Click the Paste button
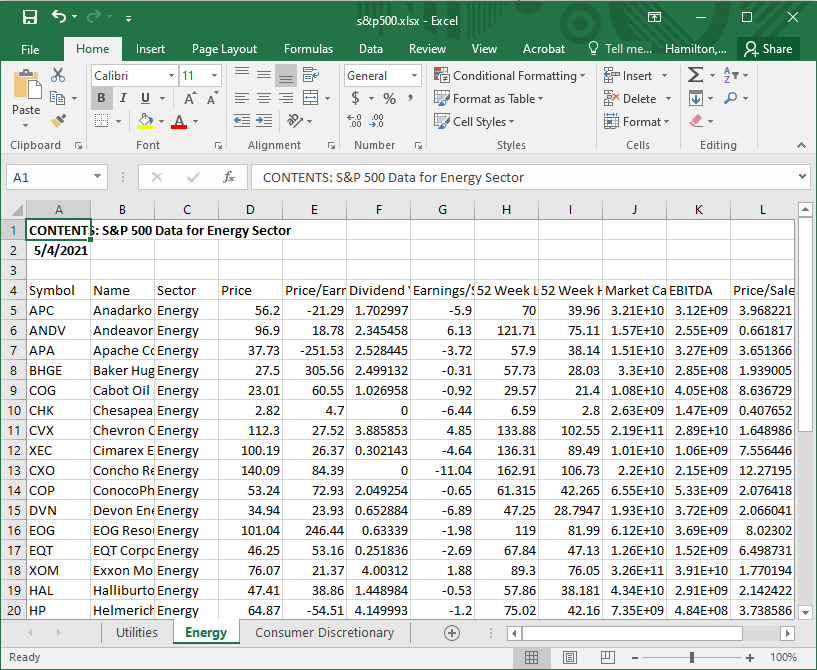Image resolution: width=817 pixels, height=670 pixels. click(x=26, y=95)
